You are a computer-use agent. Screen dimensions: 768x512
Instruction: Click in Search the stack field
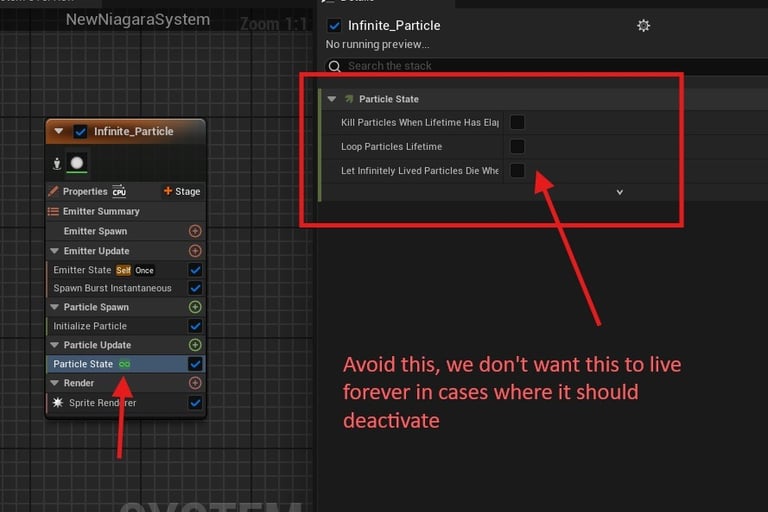point(546,66)
